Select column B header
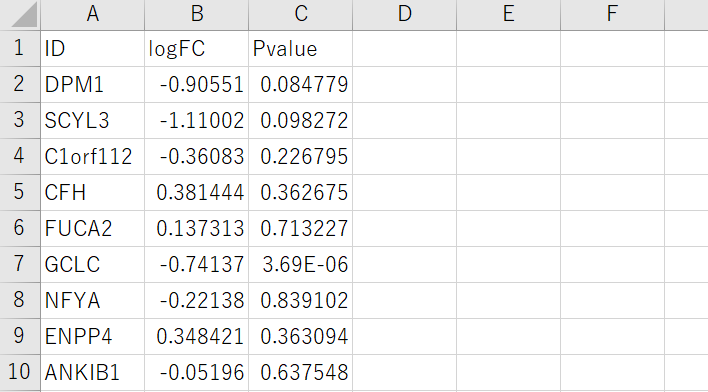This screenshot has height=392, width=708. tap(196, 14)
